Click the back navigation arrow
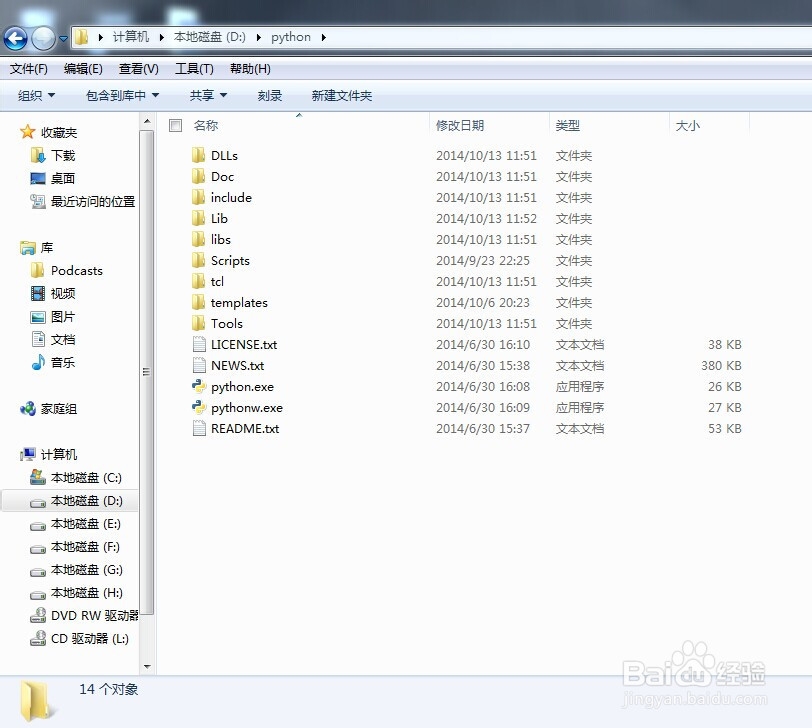The height and width of the screenshot is (728, 812). (x=17, y=37)
